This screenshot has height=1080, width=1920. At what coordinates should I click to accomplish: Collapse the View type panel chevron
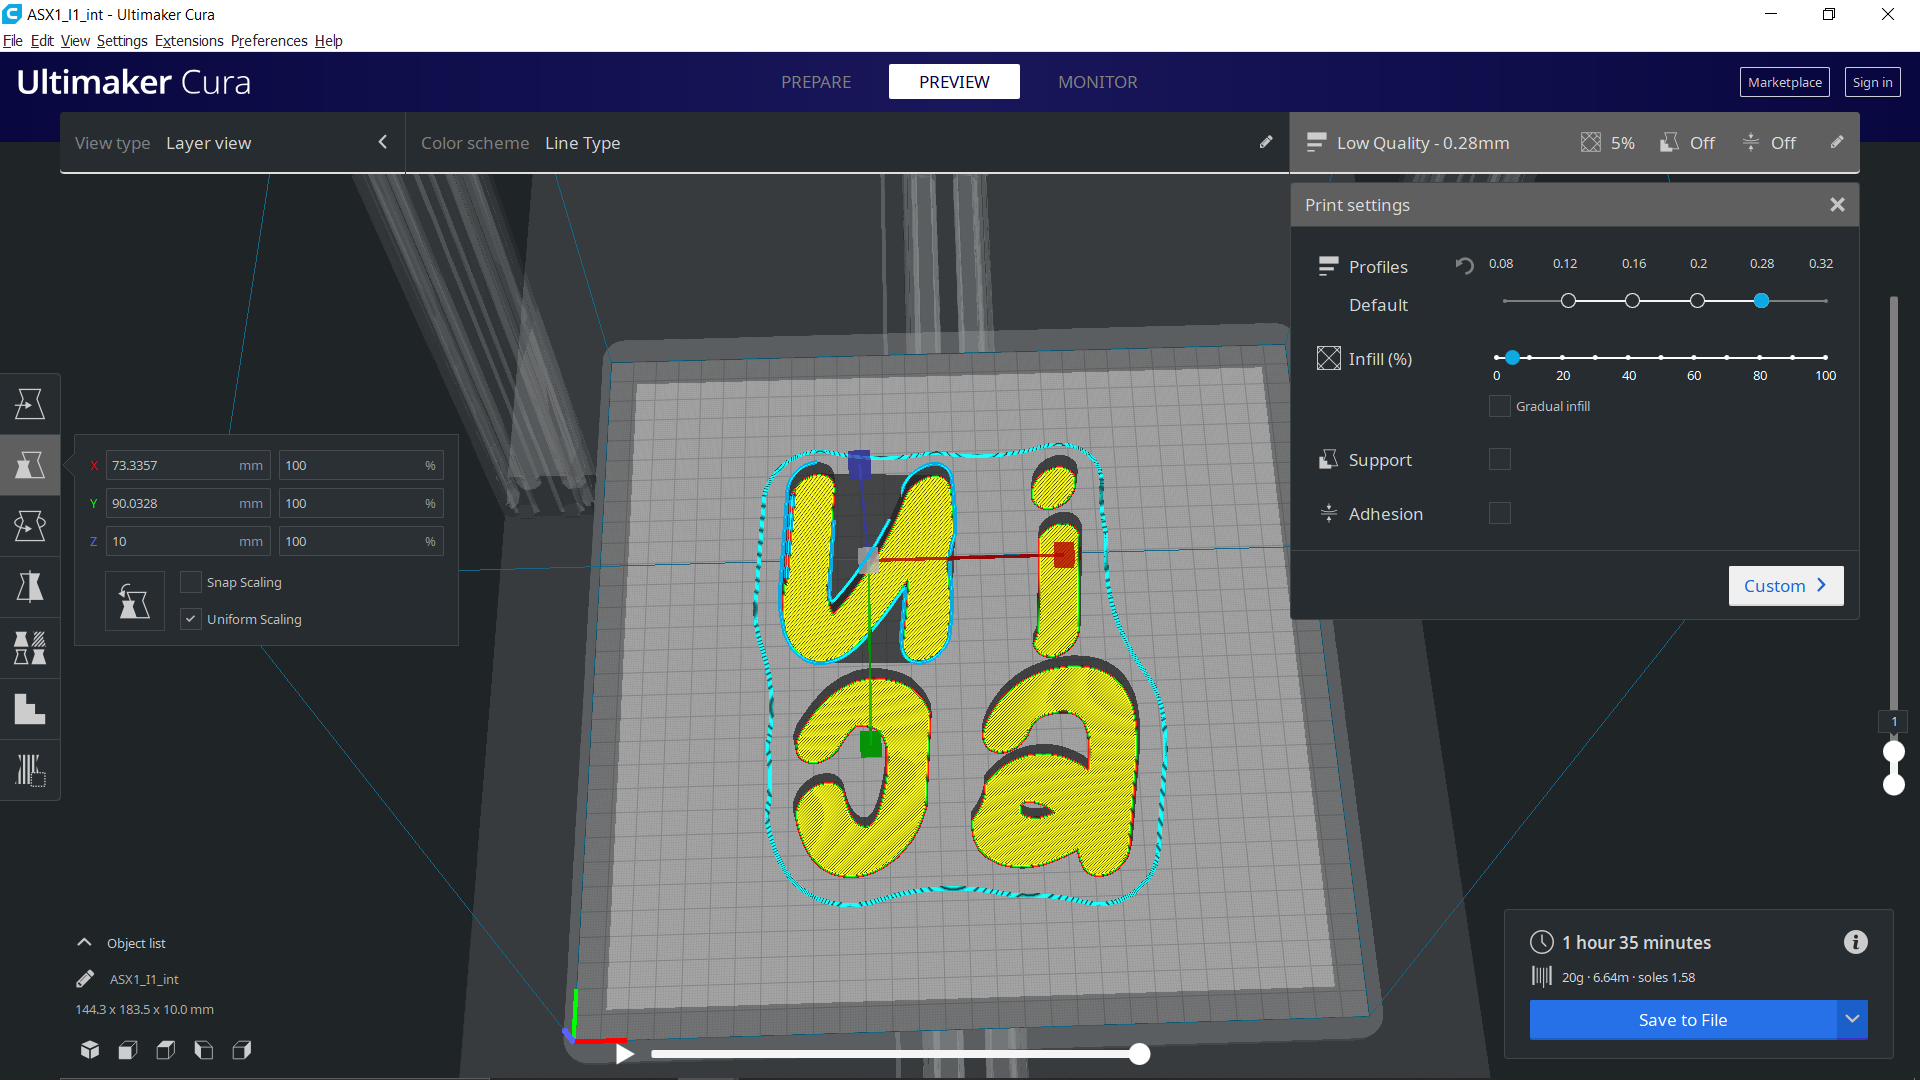383,143
